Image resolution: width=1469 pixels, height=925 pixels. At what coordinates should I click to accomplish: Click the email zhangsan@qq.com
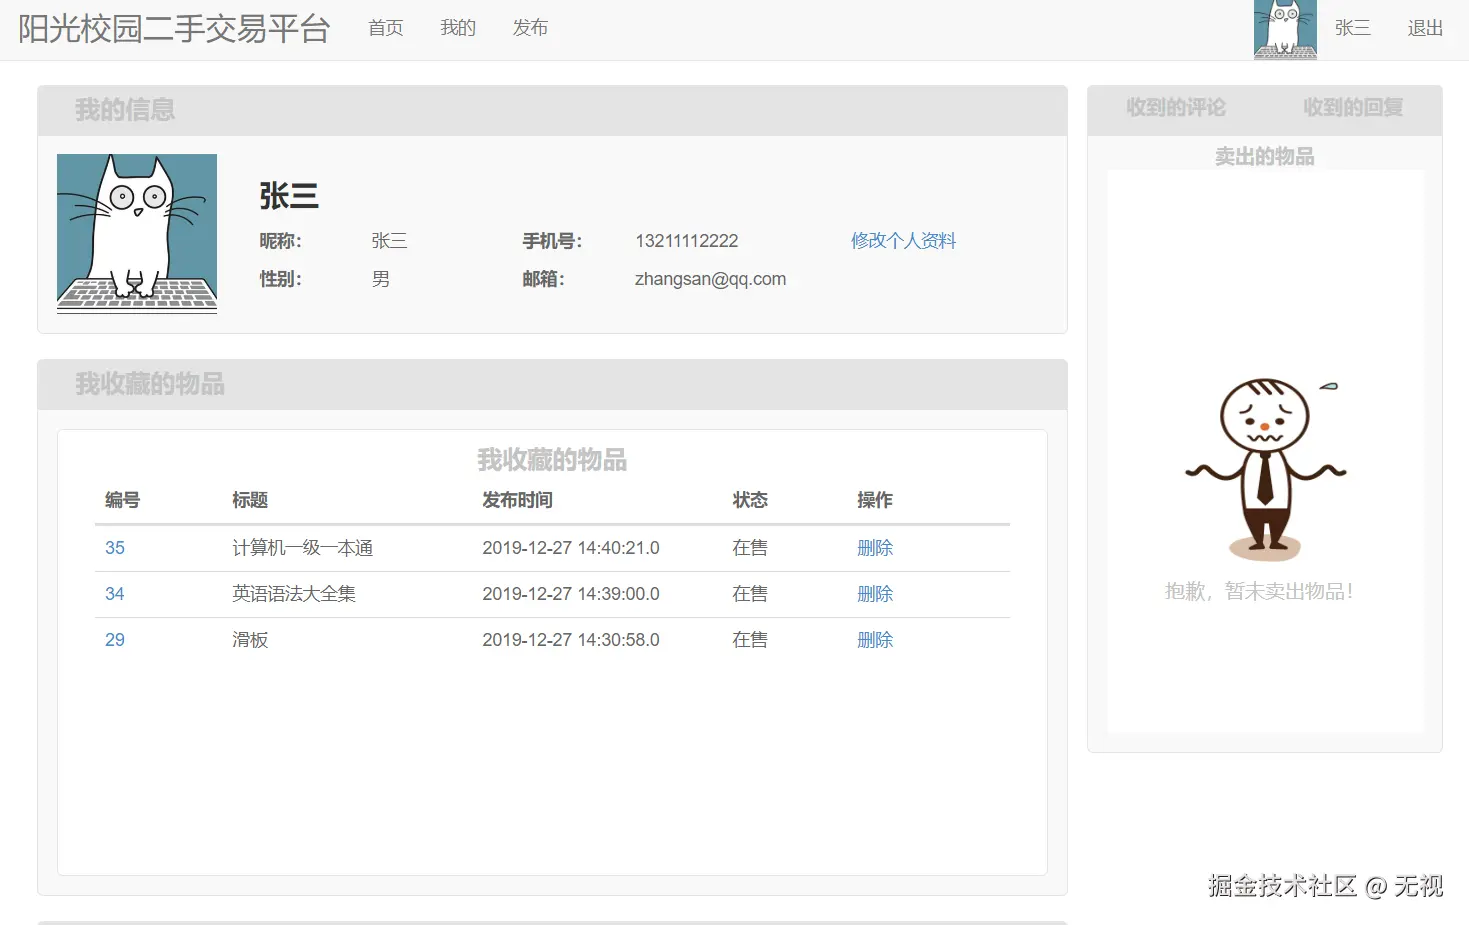tap(710, 279)
